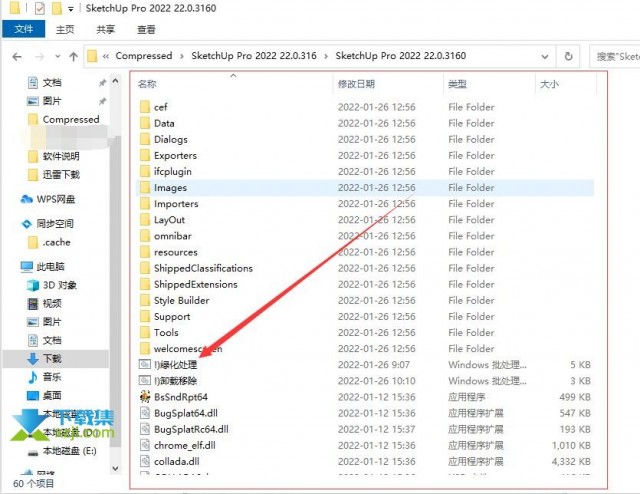Select the LayOut folder
The image size is (640, 494).
169,220
